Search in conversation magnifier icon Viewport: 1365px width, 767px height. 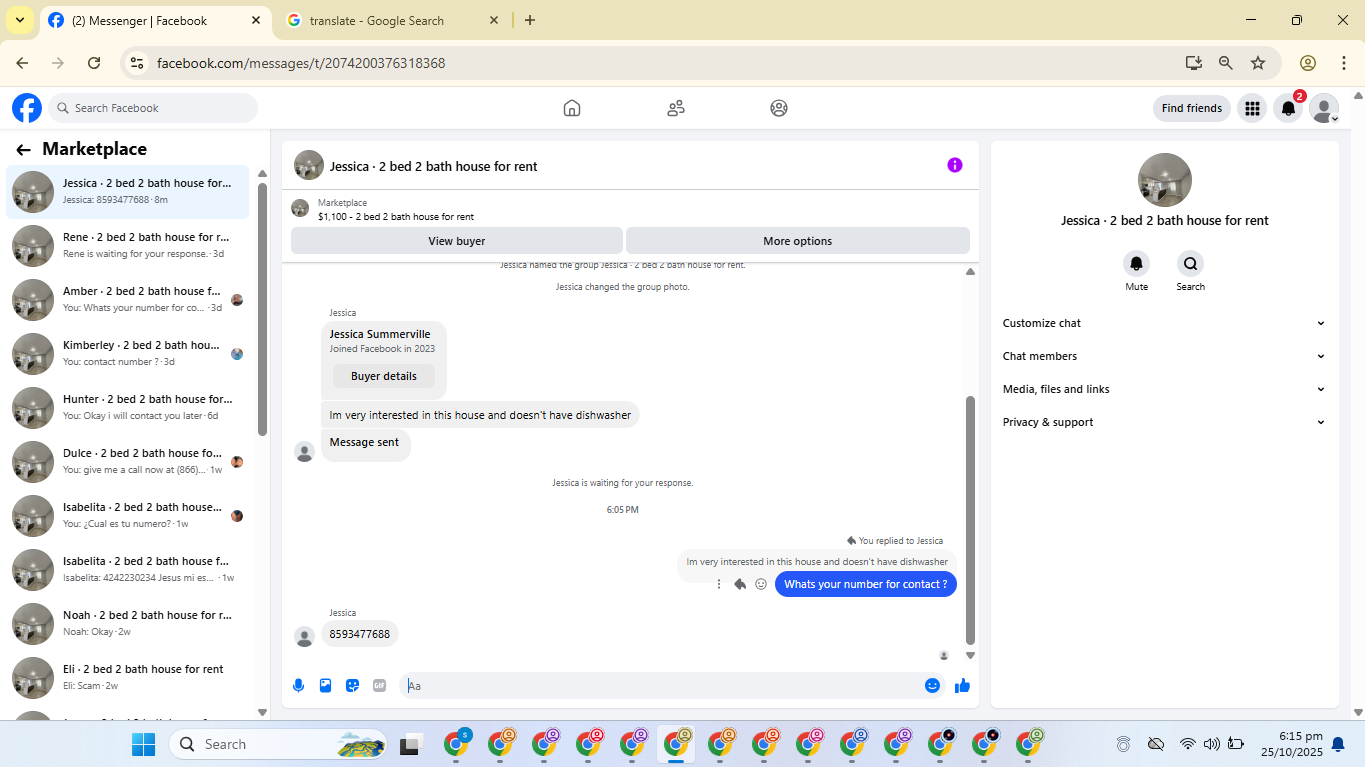click(1190, 264)
